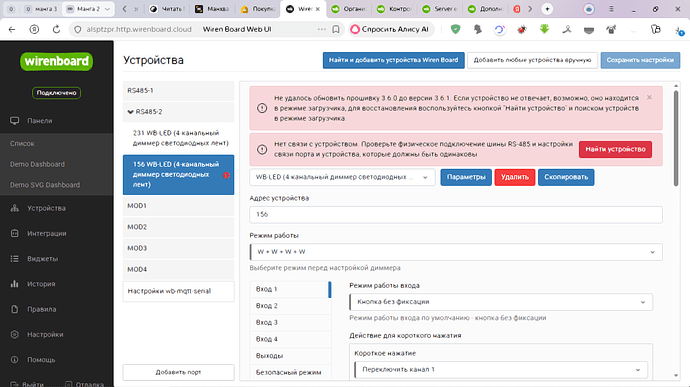This screenshot has height=387, width=690.
Task: Select Вход 4 tab
Action: 290,339
